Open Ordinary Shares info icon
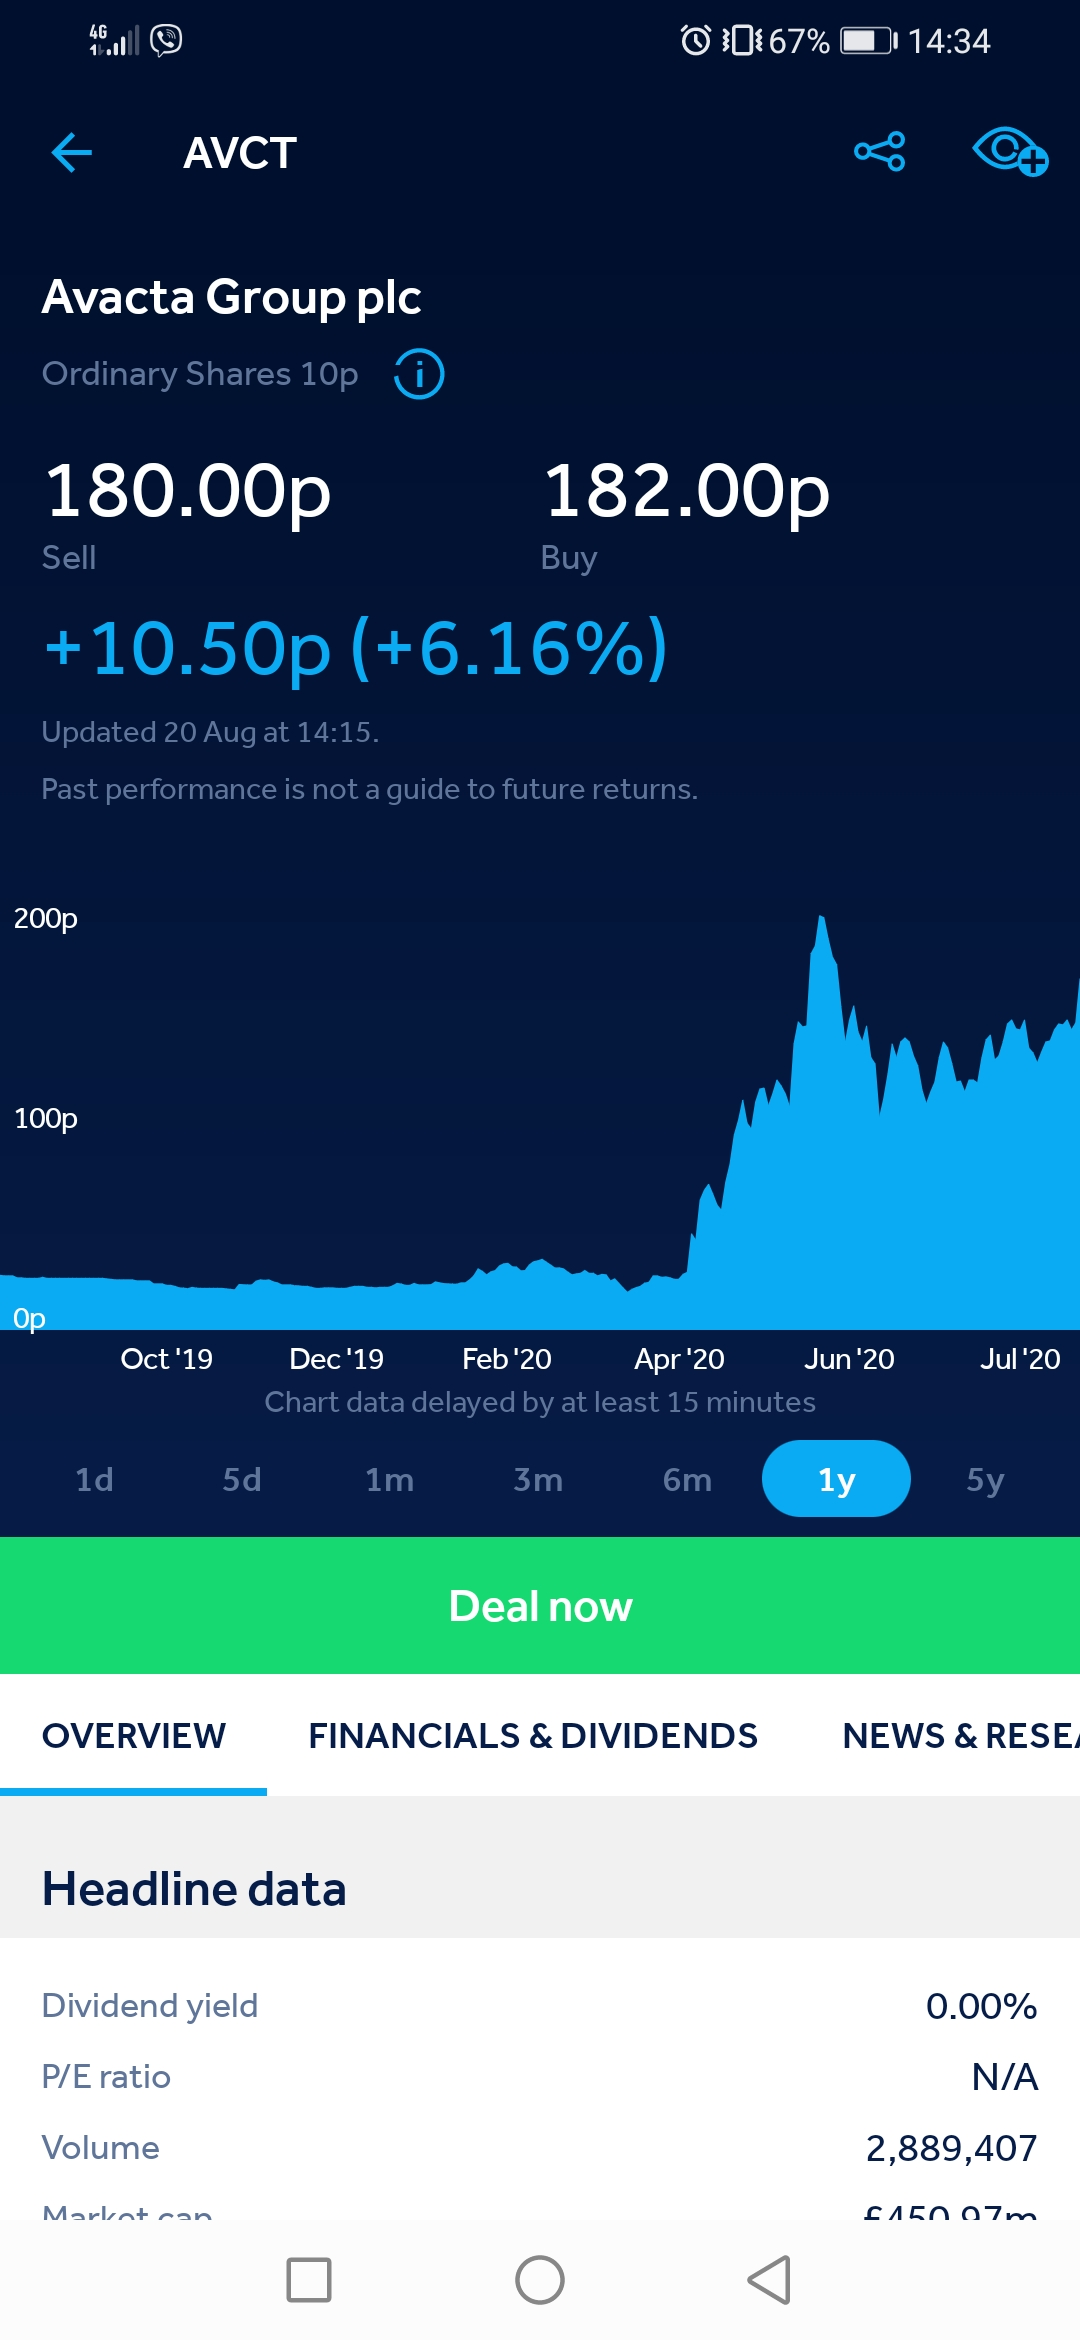 pos(419,374)
